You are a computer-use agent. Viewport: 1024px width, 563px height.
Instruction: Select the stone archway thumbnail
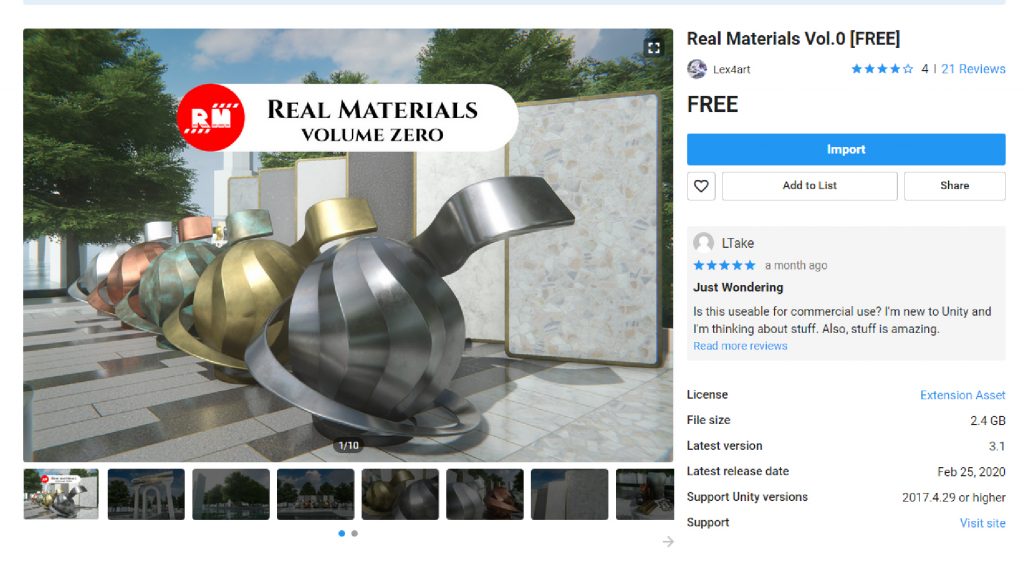coord(146,494)
